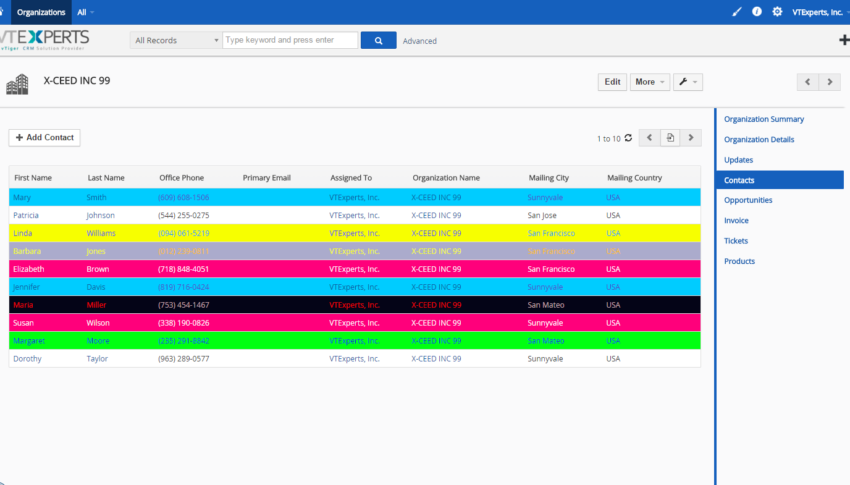Sort by Last Name column header
850x485 pixels.
tap(106, 178)
